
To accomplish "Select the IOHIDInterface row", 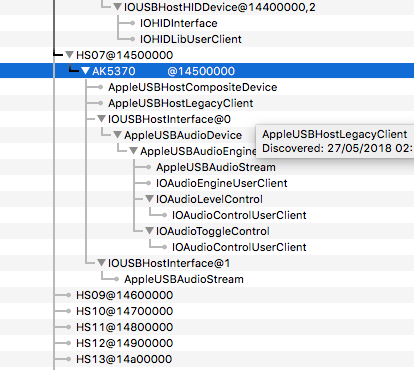I will (x=179, y=23).
